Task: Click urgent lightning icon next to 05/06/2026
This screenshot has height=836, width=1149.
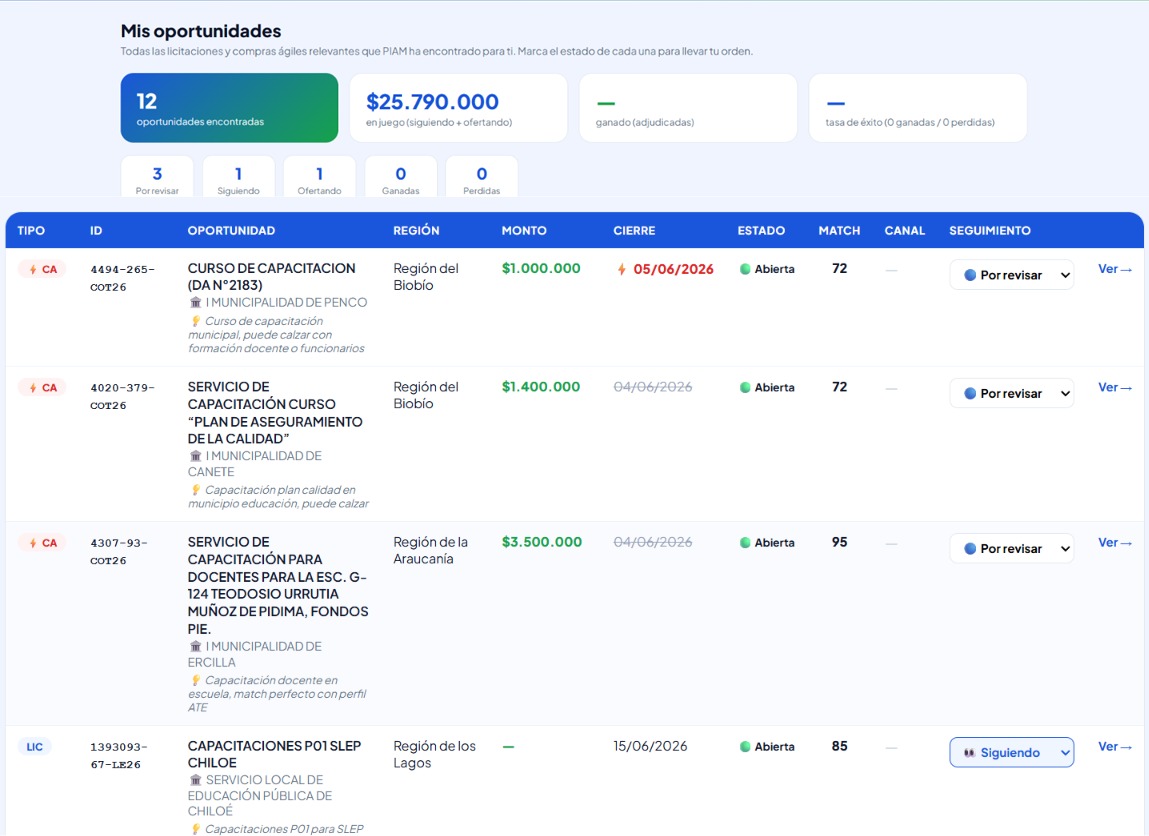Action: click(x=621, y=270)
